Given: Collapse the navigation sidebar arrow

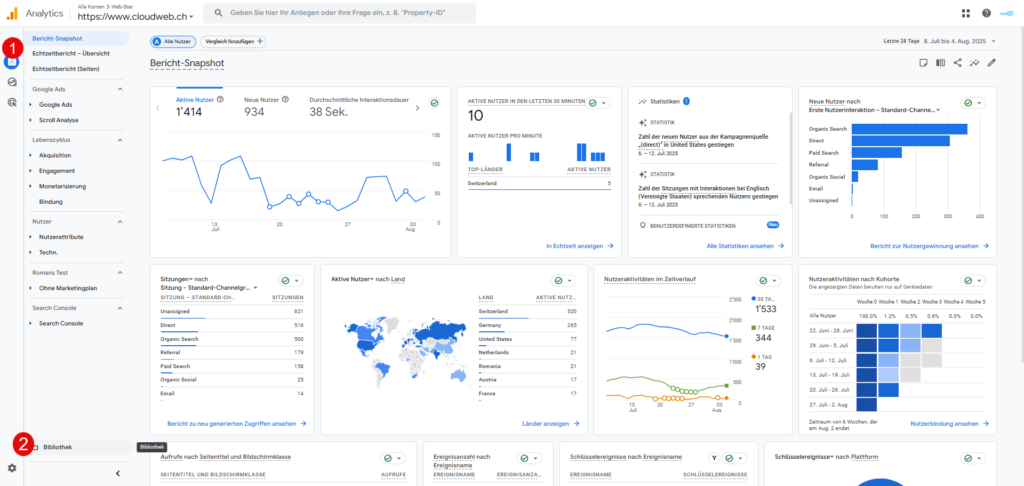Looking at the screenshot, I should click(118, 474).
